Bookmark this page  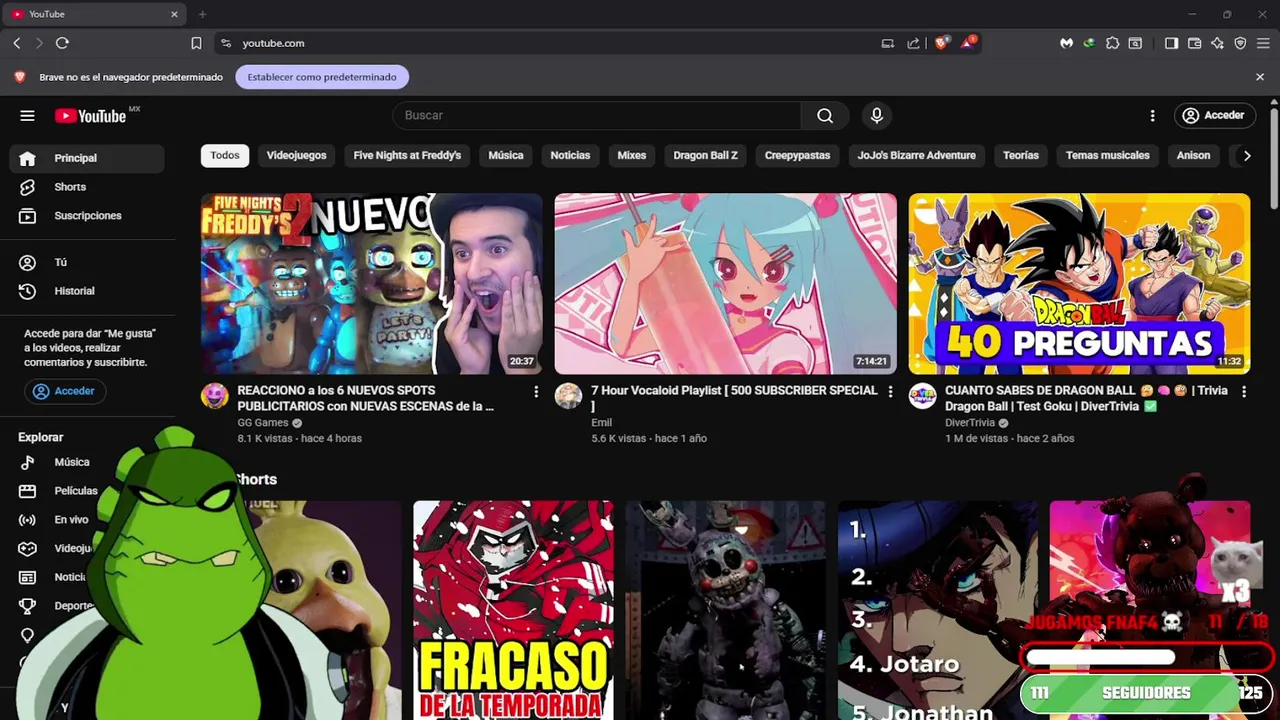tap(196, 43)
